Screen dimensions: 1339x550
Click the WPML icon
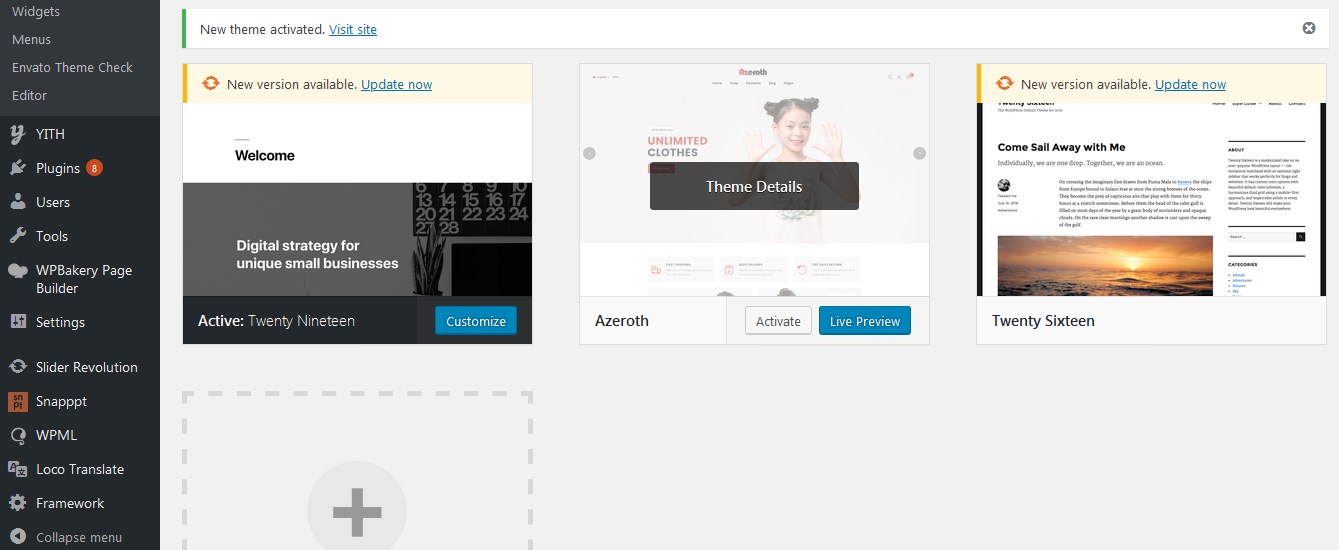pos(18,435)
